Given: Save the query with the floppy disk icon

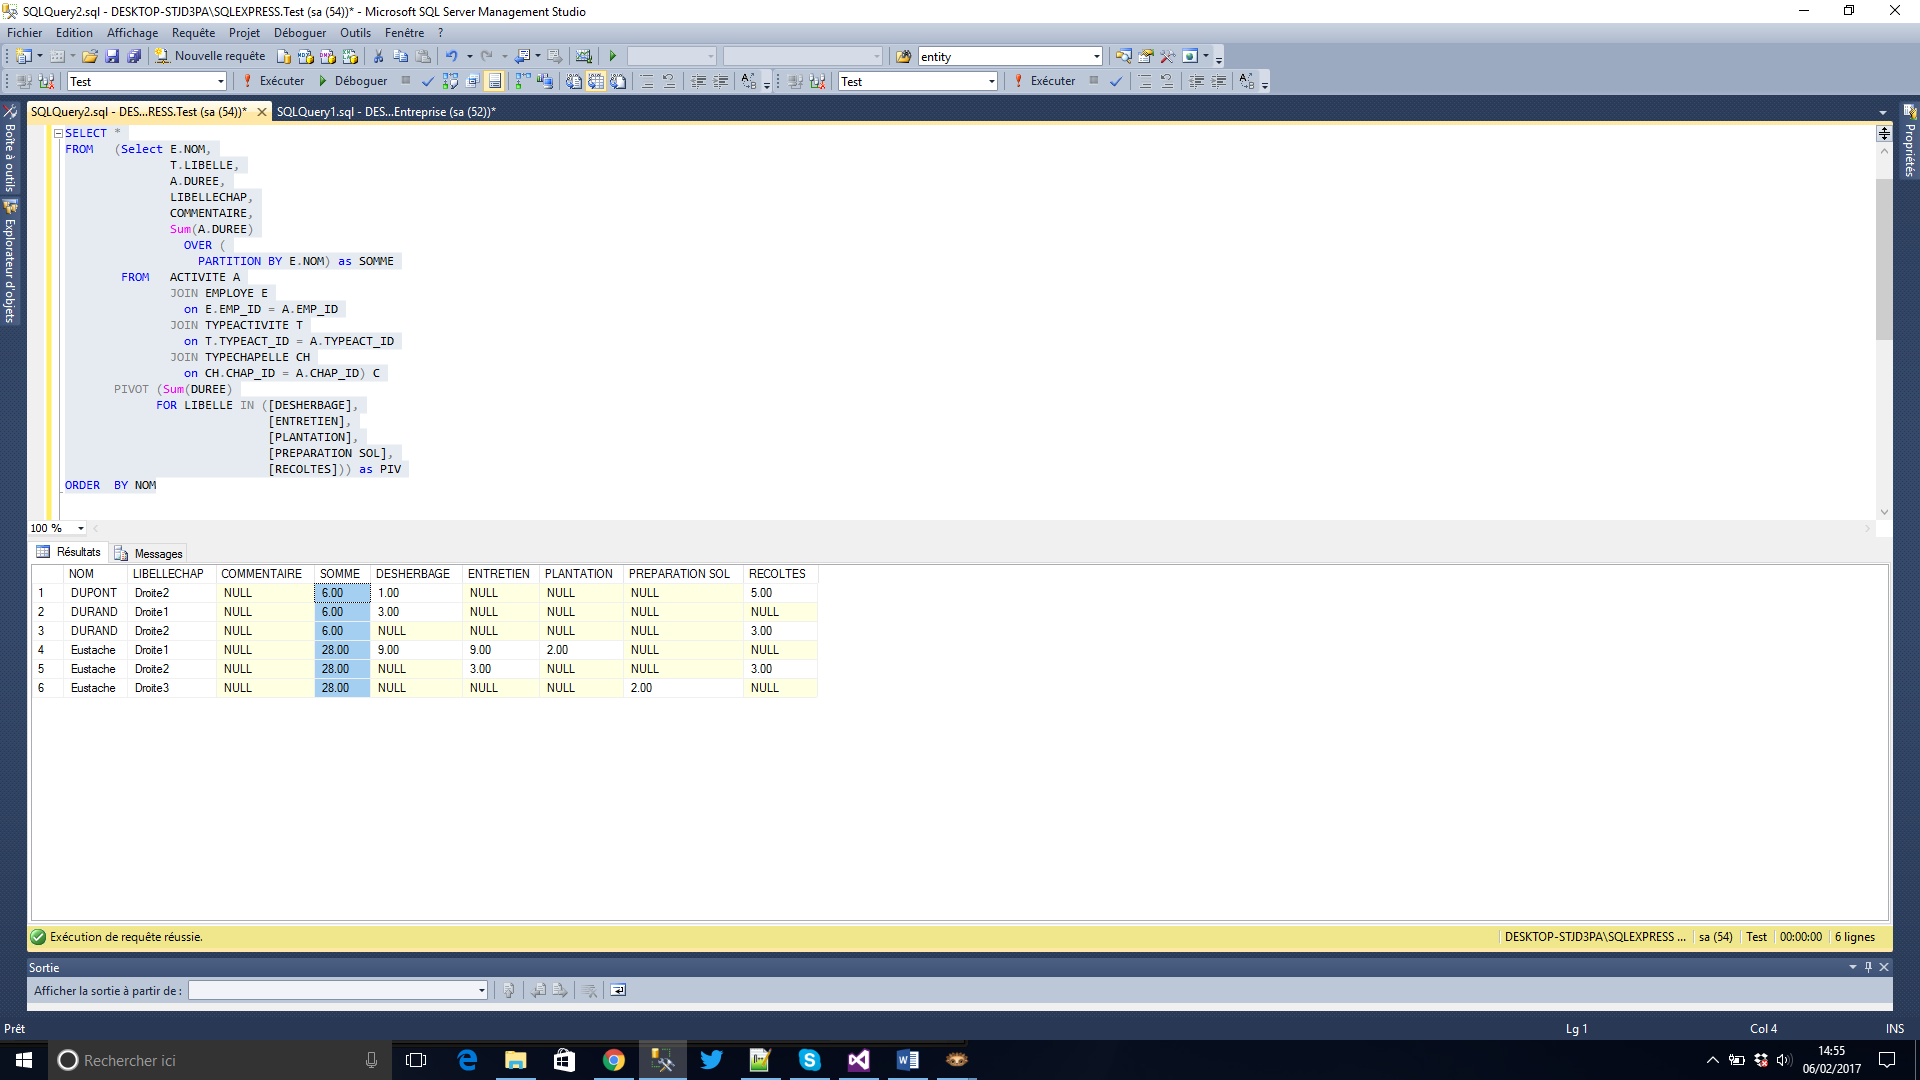Looking at the screenshot, I should [x=112, y=57].
